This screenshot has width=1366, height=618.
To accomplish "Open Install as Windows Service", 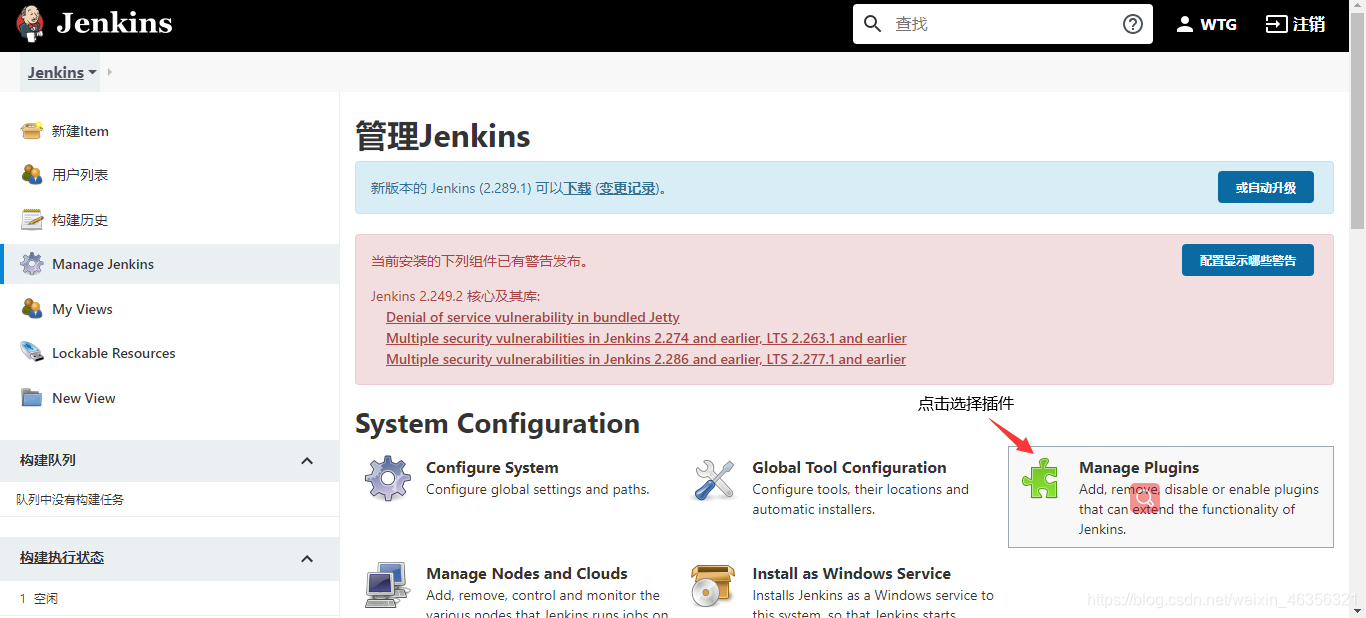I will click(x=851, y=573).
